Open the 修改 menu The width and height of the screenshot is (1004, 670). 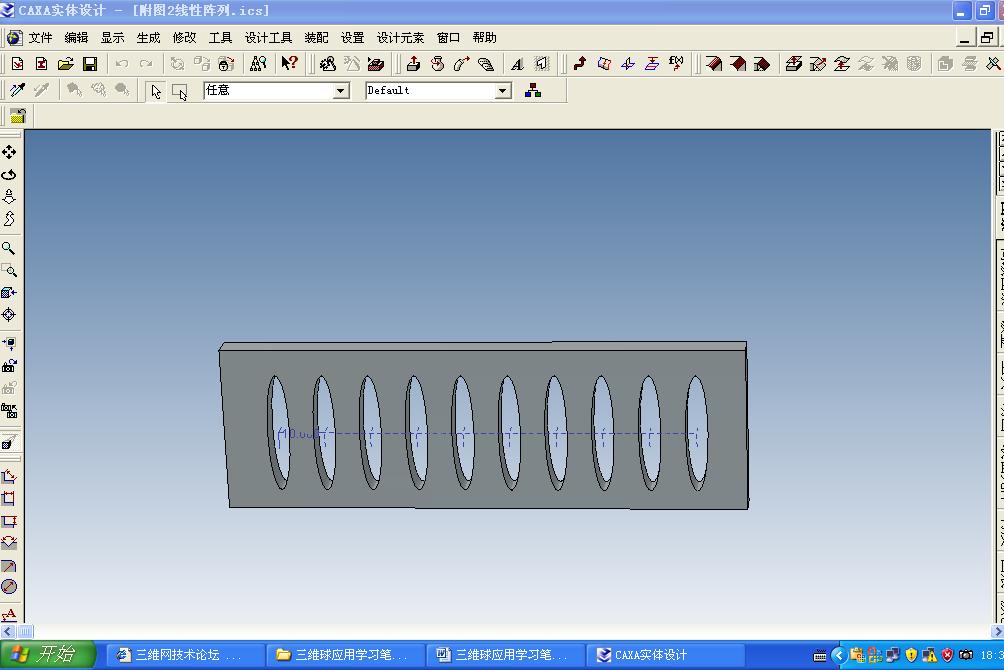pos(184,38)
